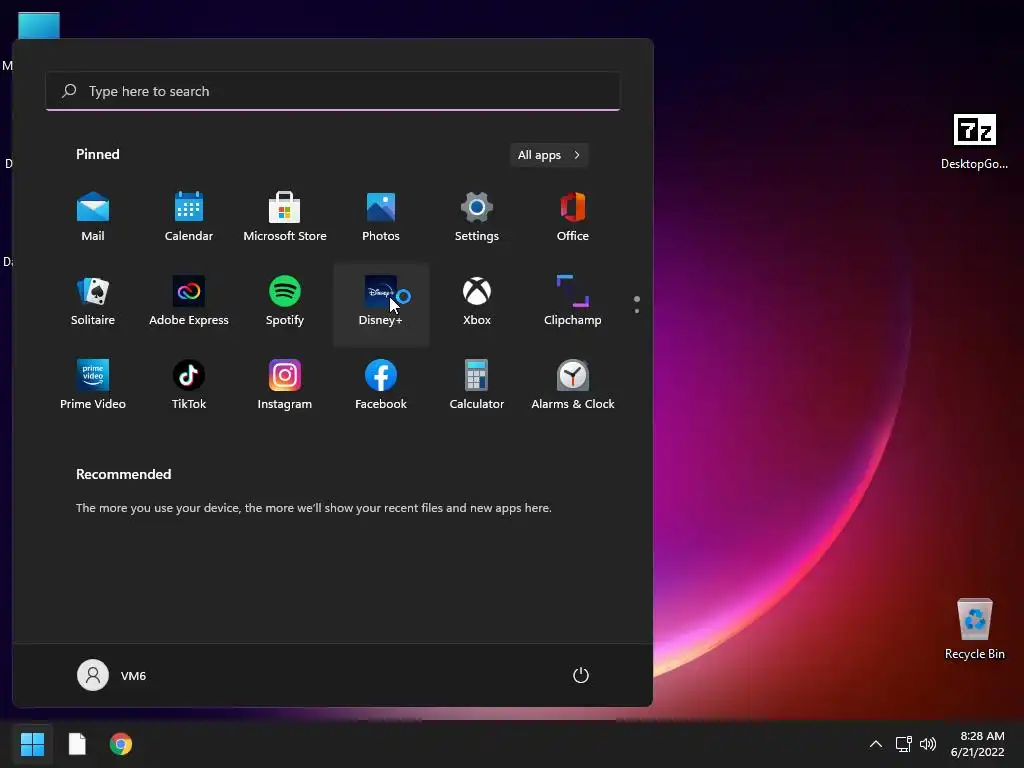Open the Calendar app
This screenshot has width=1024, height=768.
pos(189,217)
